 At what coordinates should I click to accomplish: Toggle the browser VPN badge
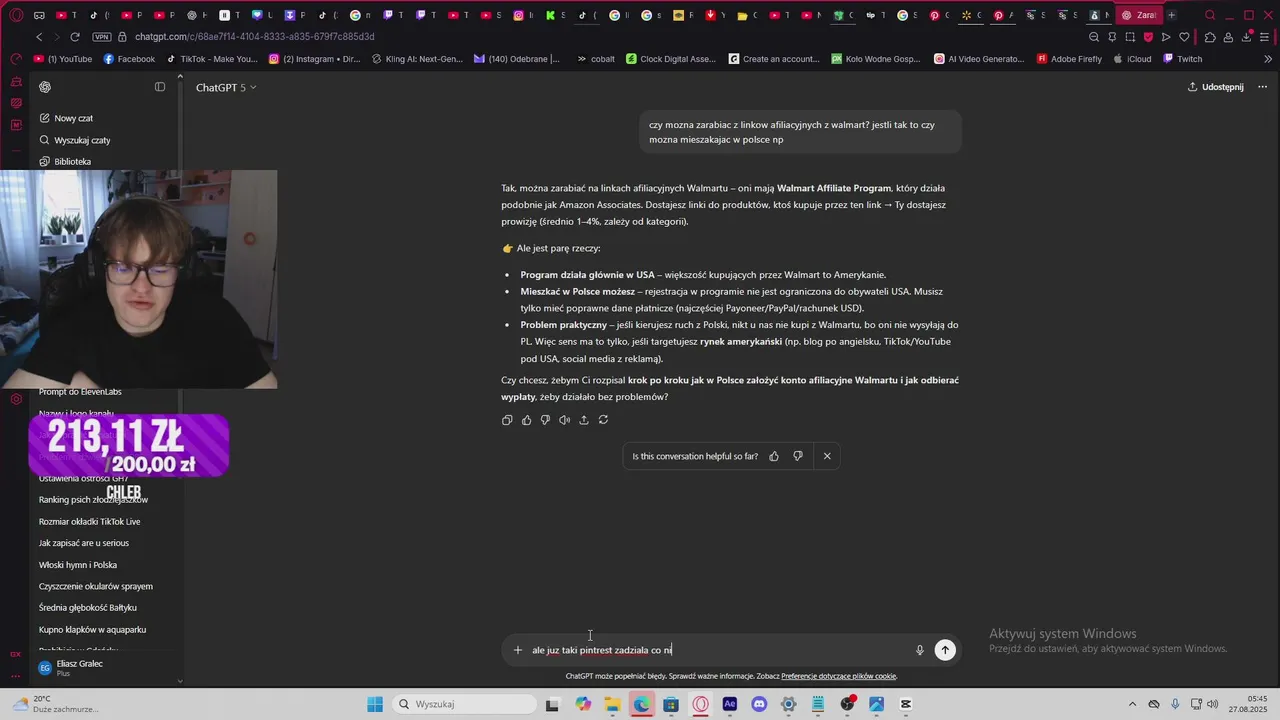pyautogui.click(x=101, y=37)
